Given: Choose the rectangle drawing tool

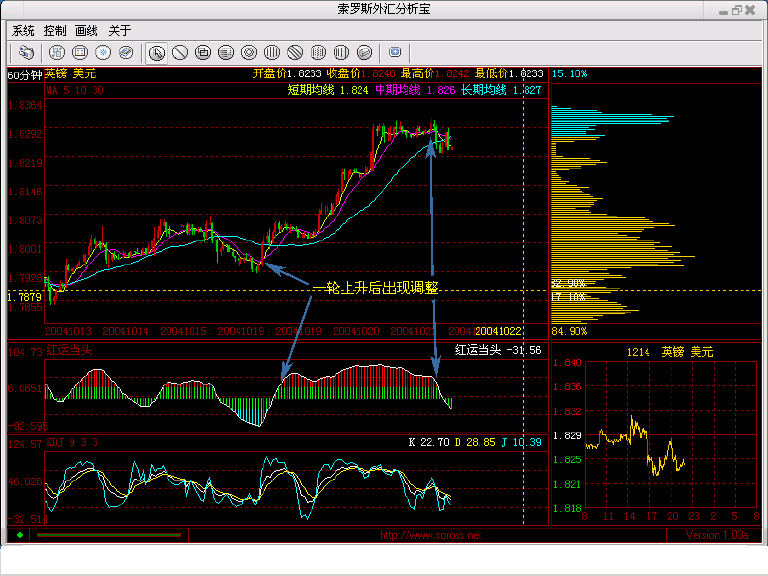Looking at the screenshot, I should tap(203, 52).
